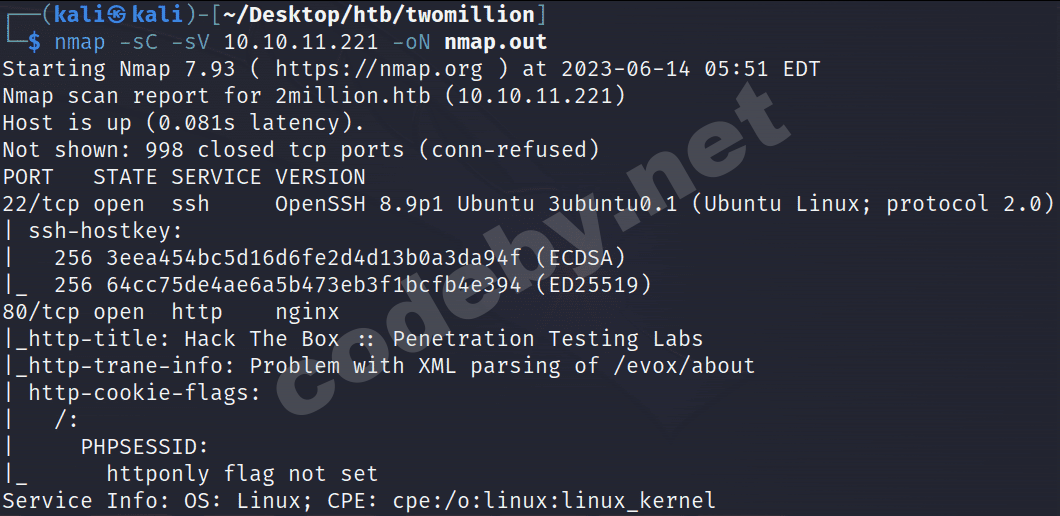Viewport: 1060px width, 516px height.
Task: Open the https://nmap.org link
Action: [379, 69]
